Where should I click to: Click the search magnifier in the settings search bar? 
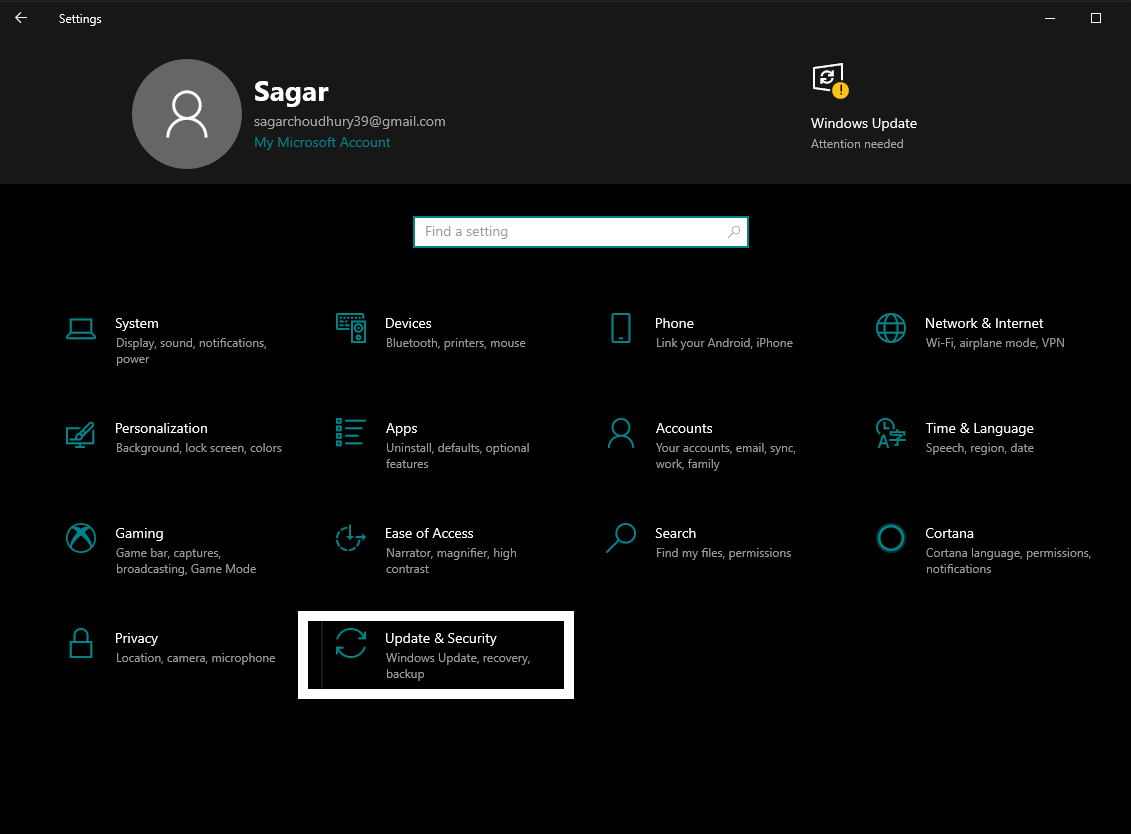(x=733, y=231)
